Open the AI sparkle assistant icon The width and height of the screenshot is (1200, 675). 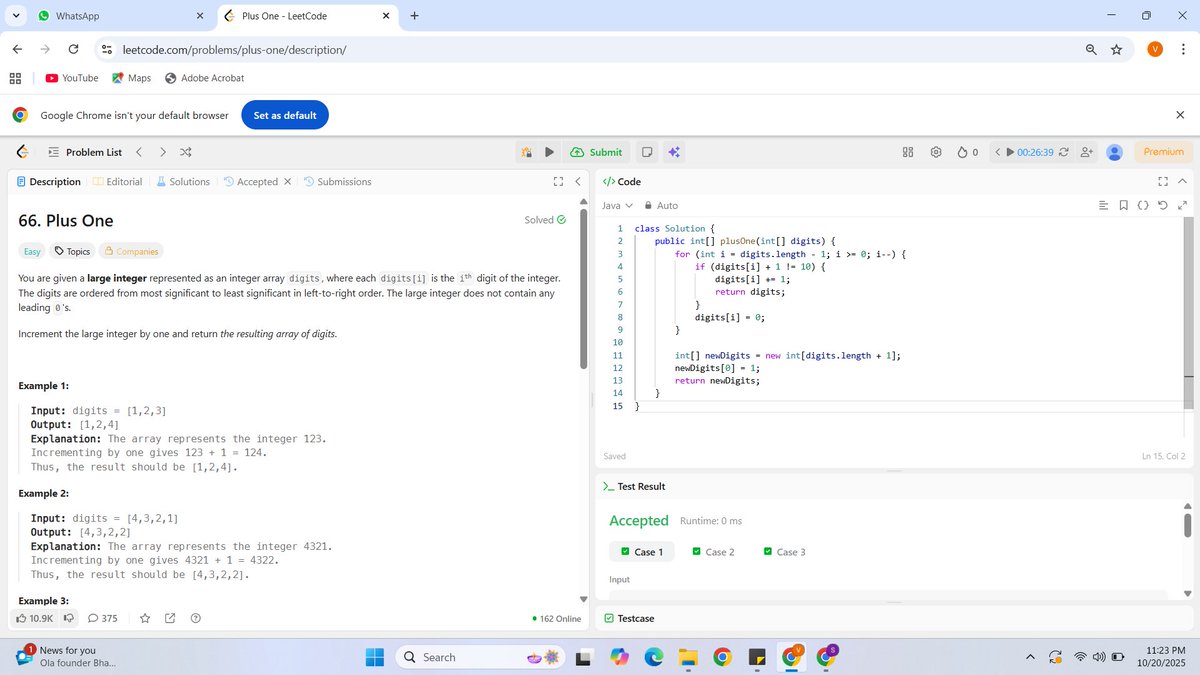pos(674,152)
